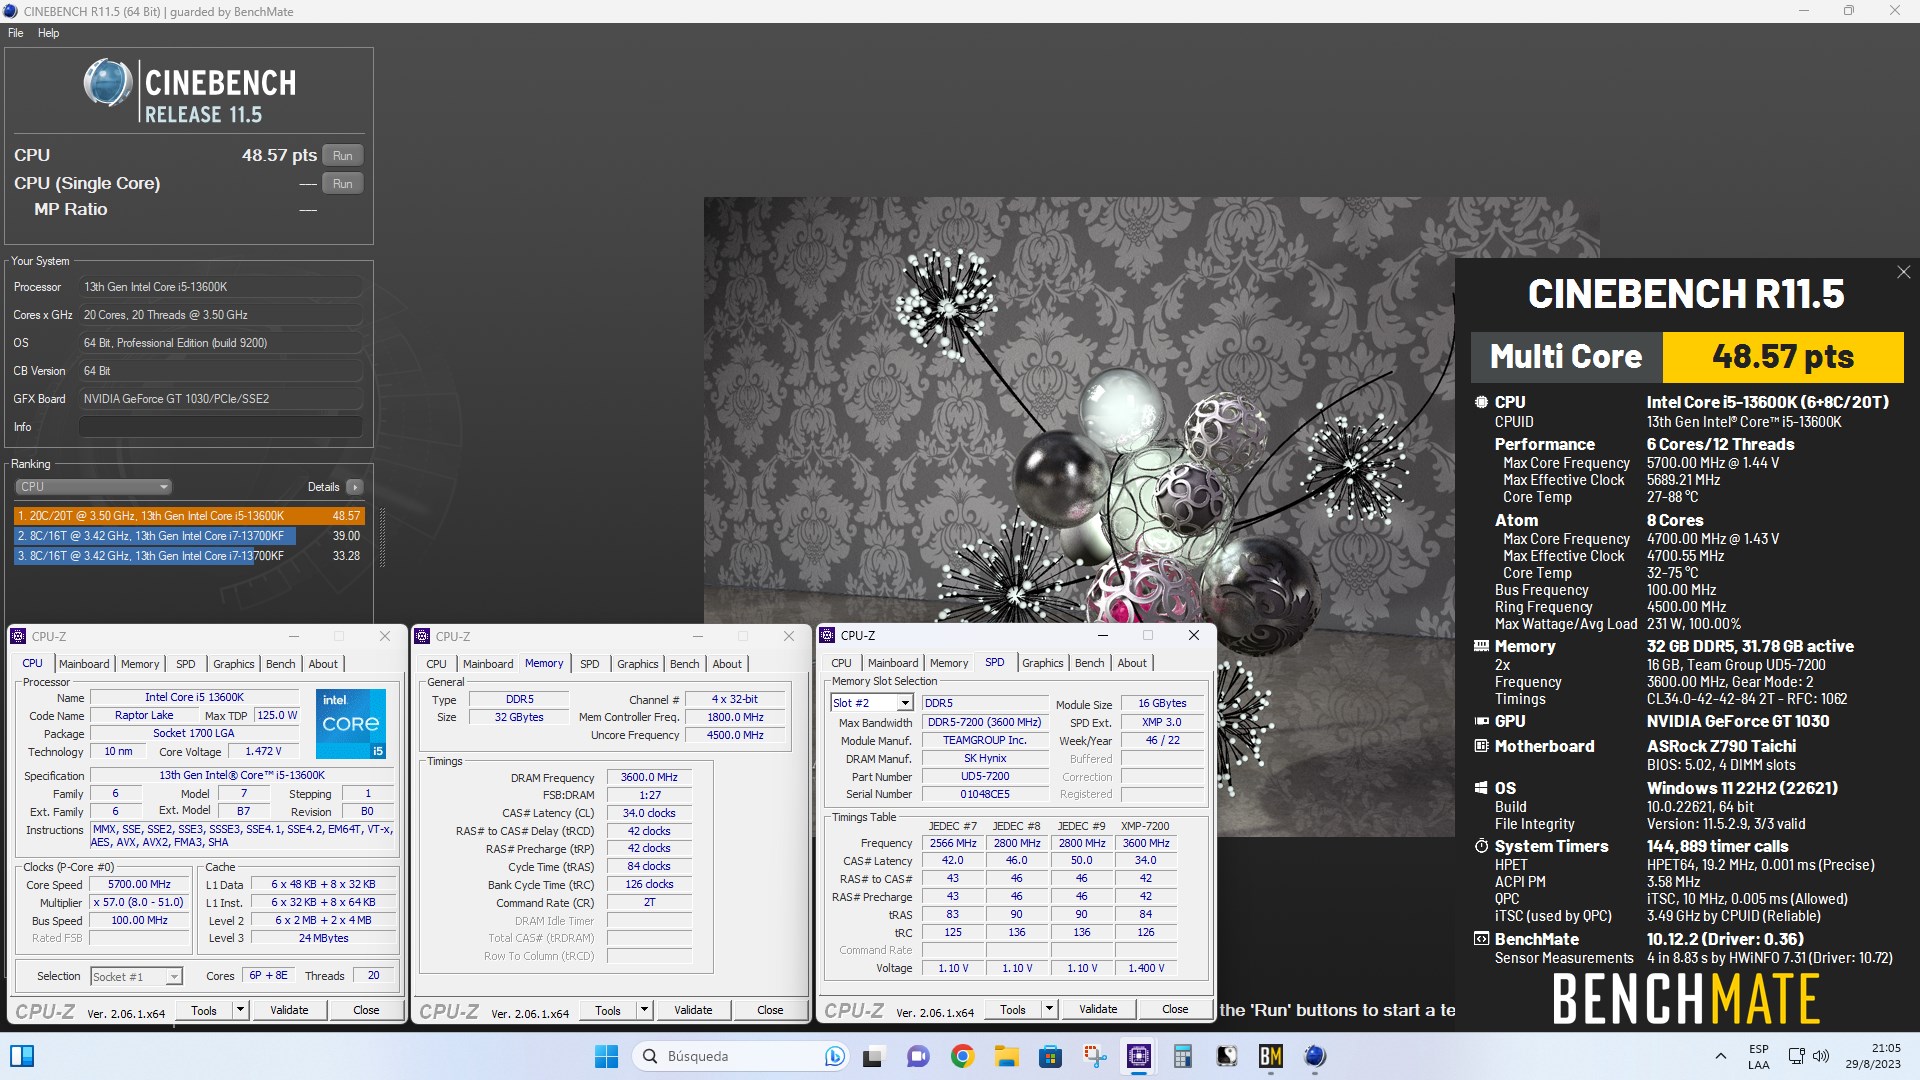
Task: Open Microsoft Store from the taskbar
Action: coord(1050,1056)
